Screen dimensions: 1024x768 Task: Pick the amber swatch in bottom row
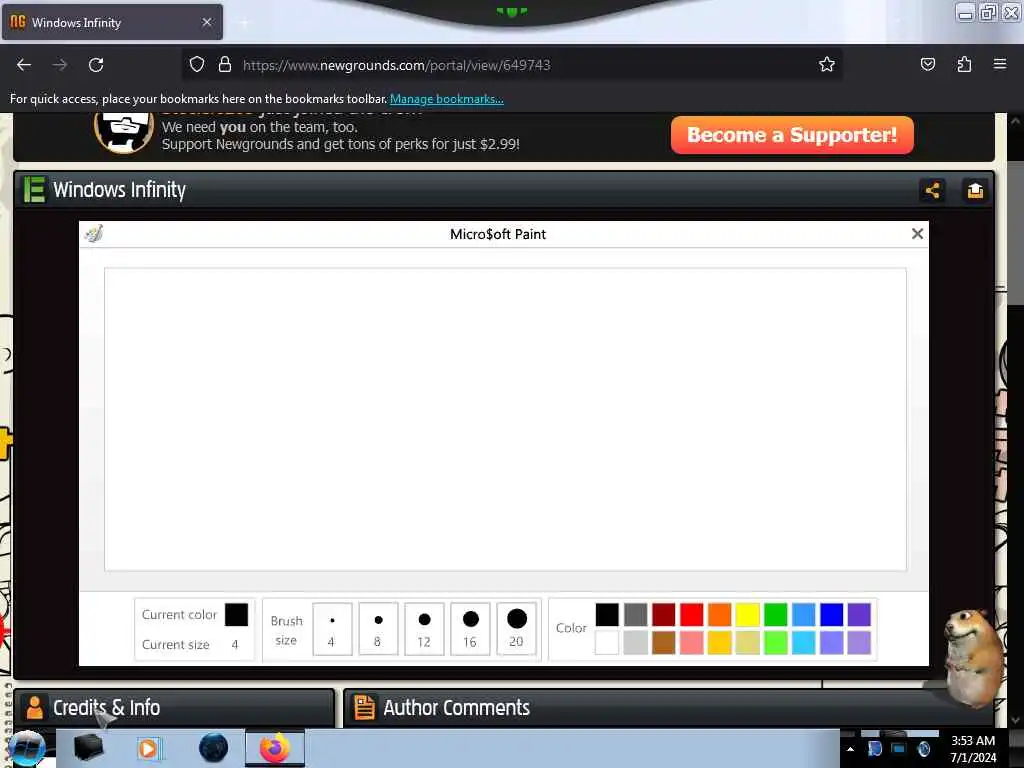720,643
